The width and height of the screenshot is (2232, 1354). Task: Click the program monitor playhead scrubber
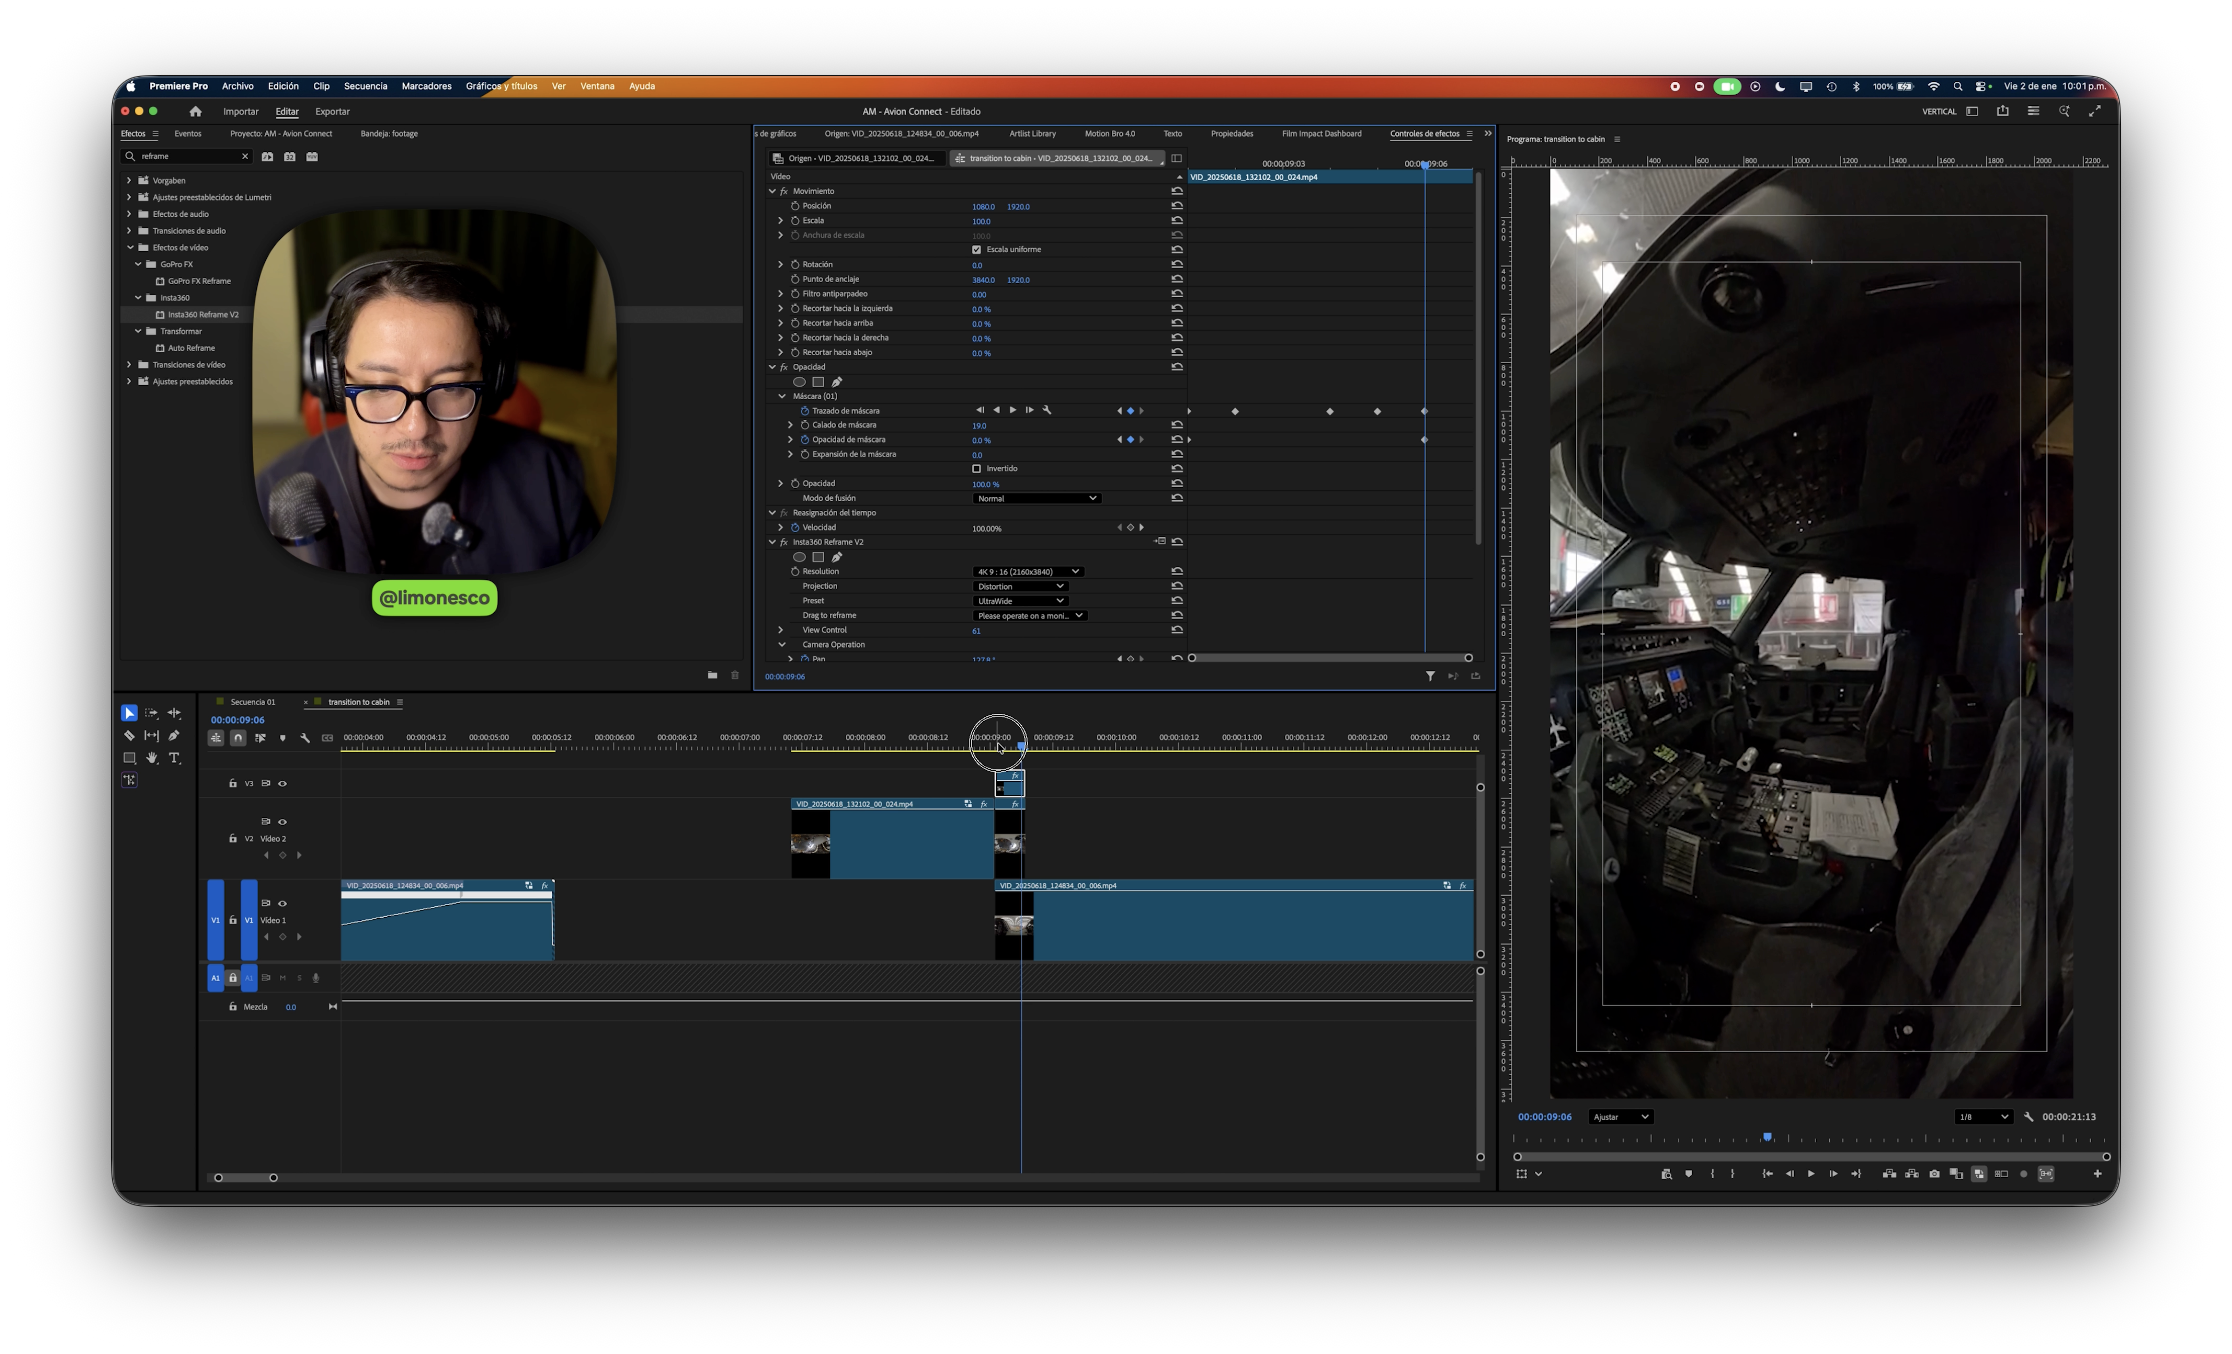1767,1137
